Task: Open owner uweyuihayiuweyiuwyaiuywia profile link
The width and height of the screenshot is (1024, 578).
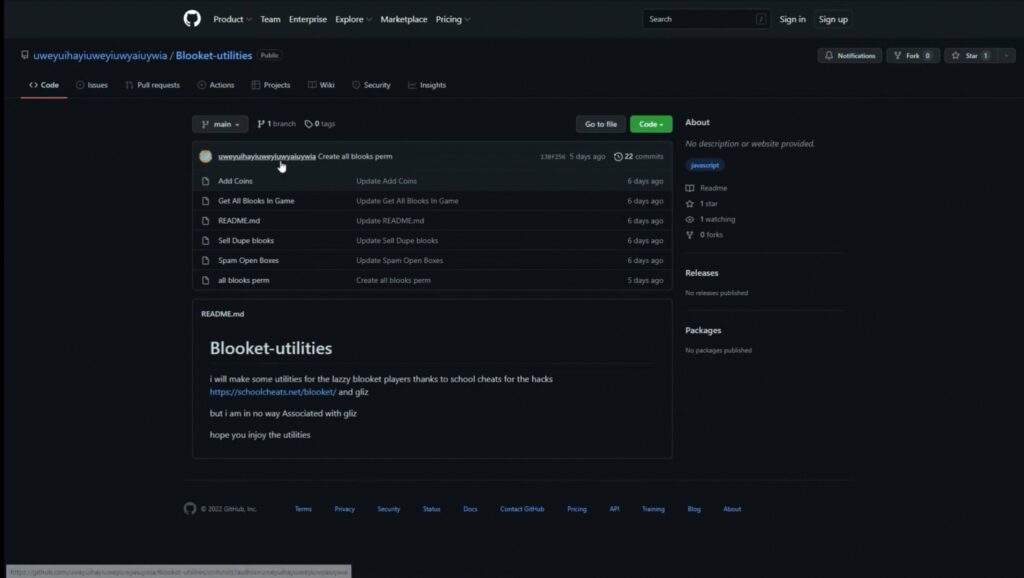Action: click(x=100, y=56)
